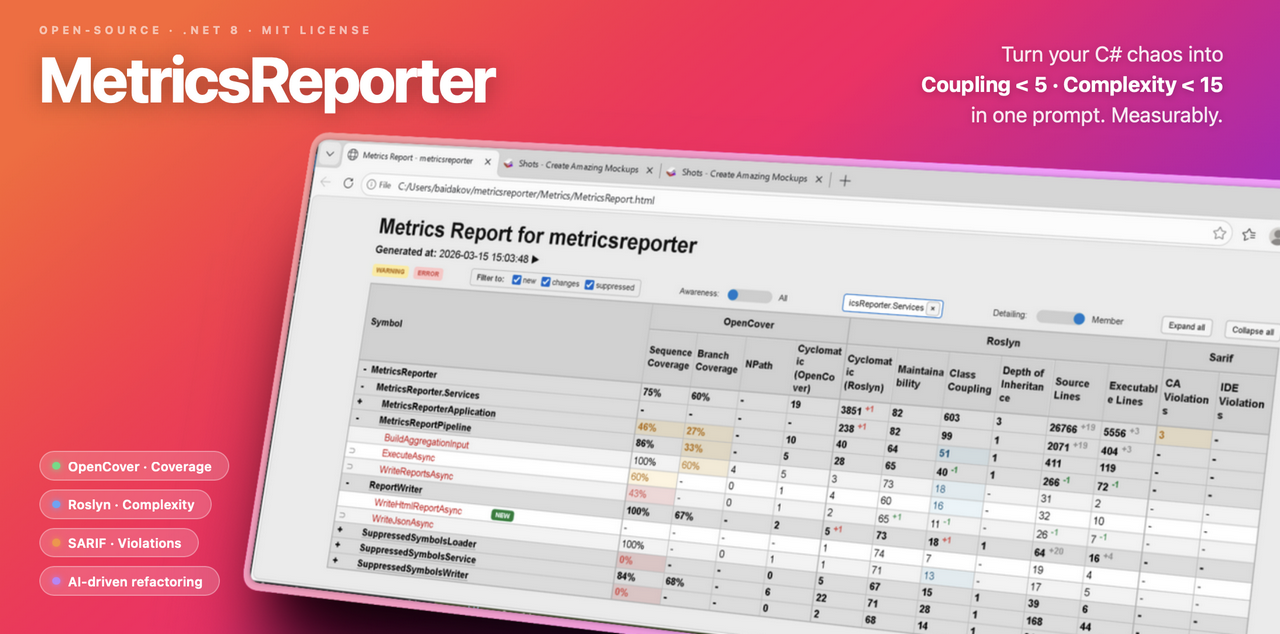Click the red ERROR badge
Viewport: 1280px width, 634px height.
click(428, 274)
